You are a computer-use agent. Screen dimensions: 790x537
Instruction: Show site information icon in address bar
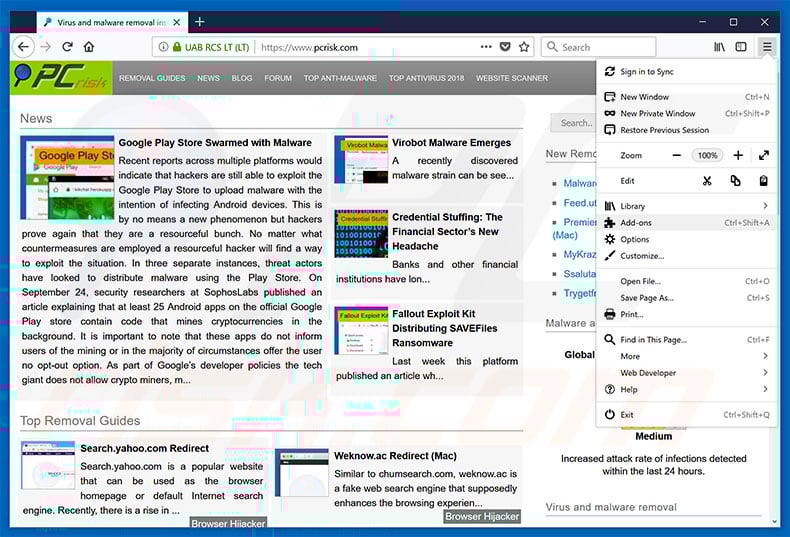pyautogui.click(x=163, y=47)
